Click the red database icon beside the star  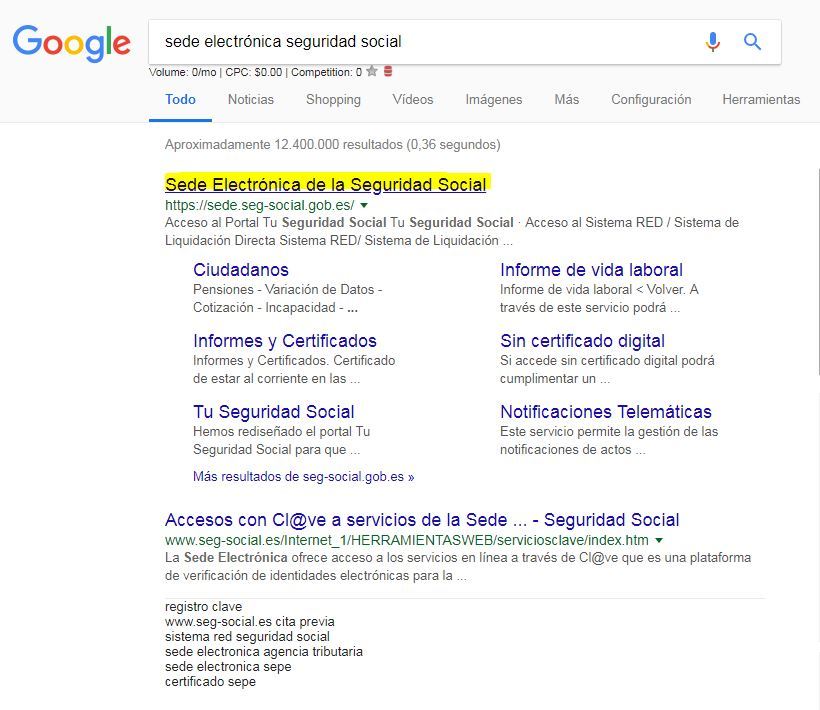388,71
